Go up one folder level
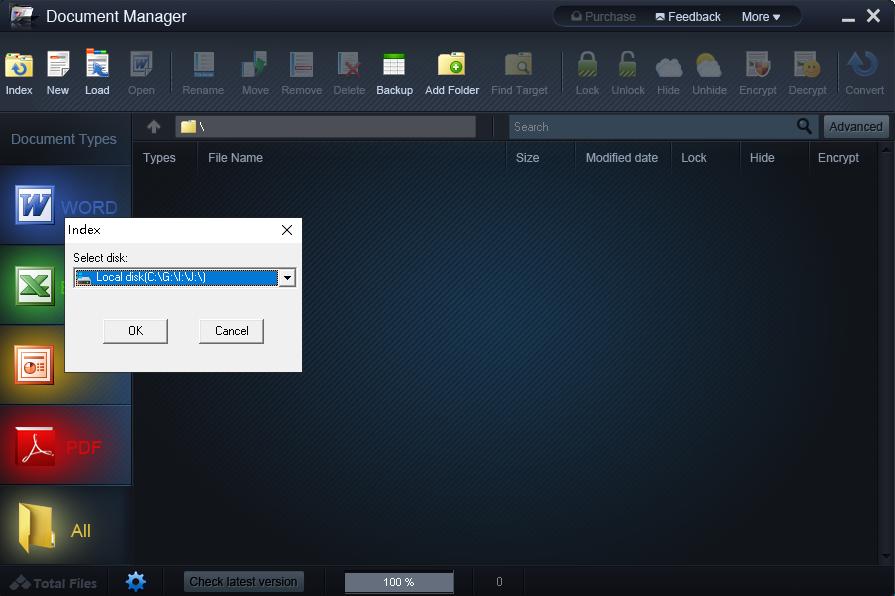The image size is (895, 596). click(x=154, y=127)
